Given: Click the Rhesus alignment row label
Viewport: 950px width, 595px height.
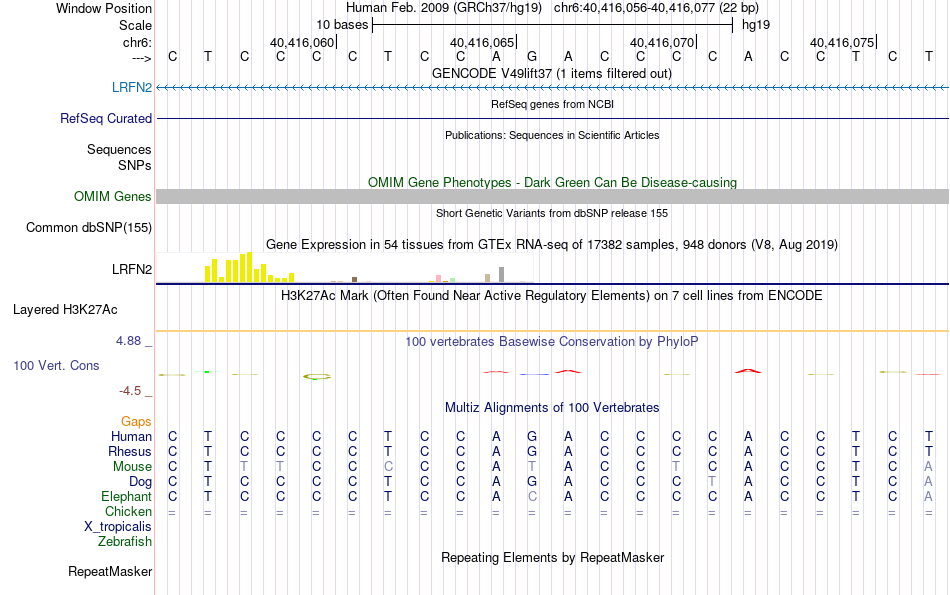Looking at the screenshot, I should point(130,451).
